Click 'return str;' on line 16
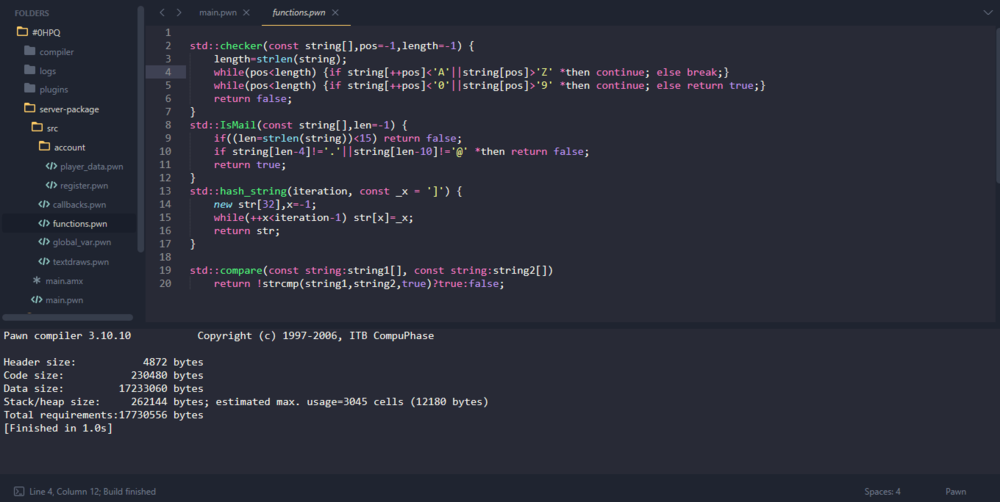The width and height of the screenshot is (1000, 502). point(247,231)
